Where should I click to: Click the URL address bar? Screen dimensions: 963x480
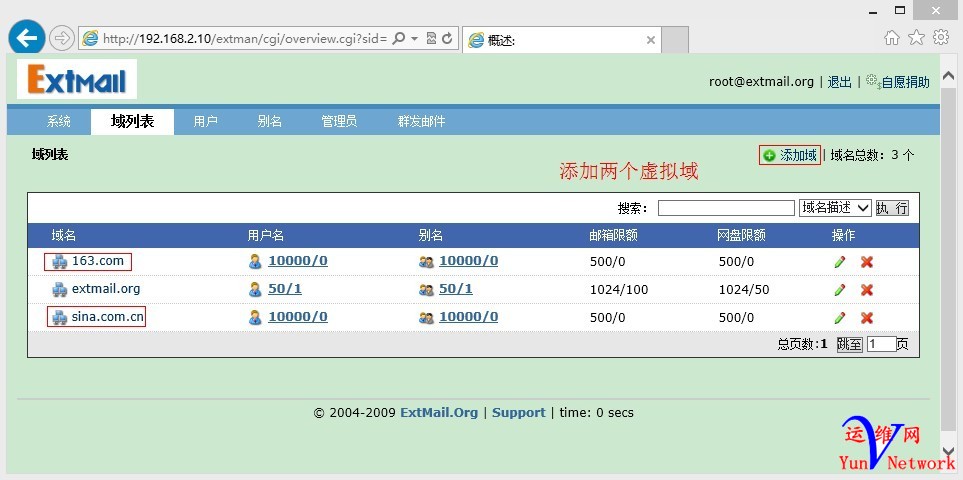244,39
